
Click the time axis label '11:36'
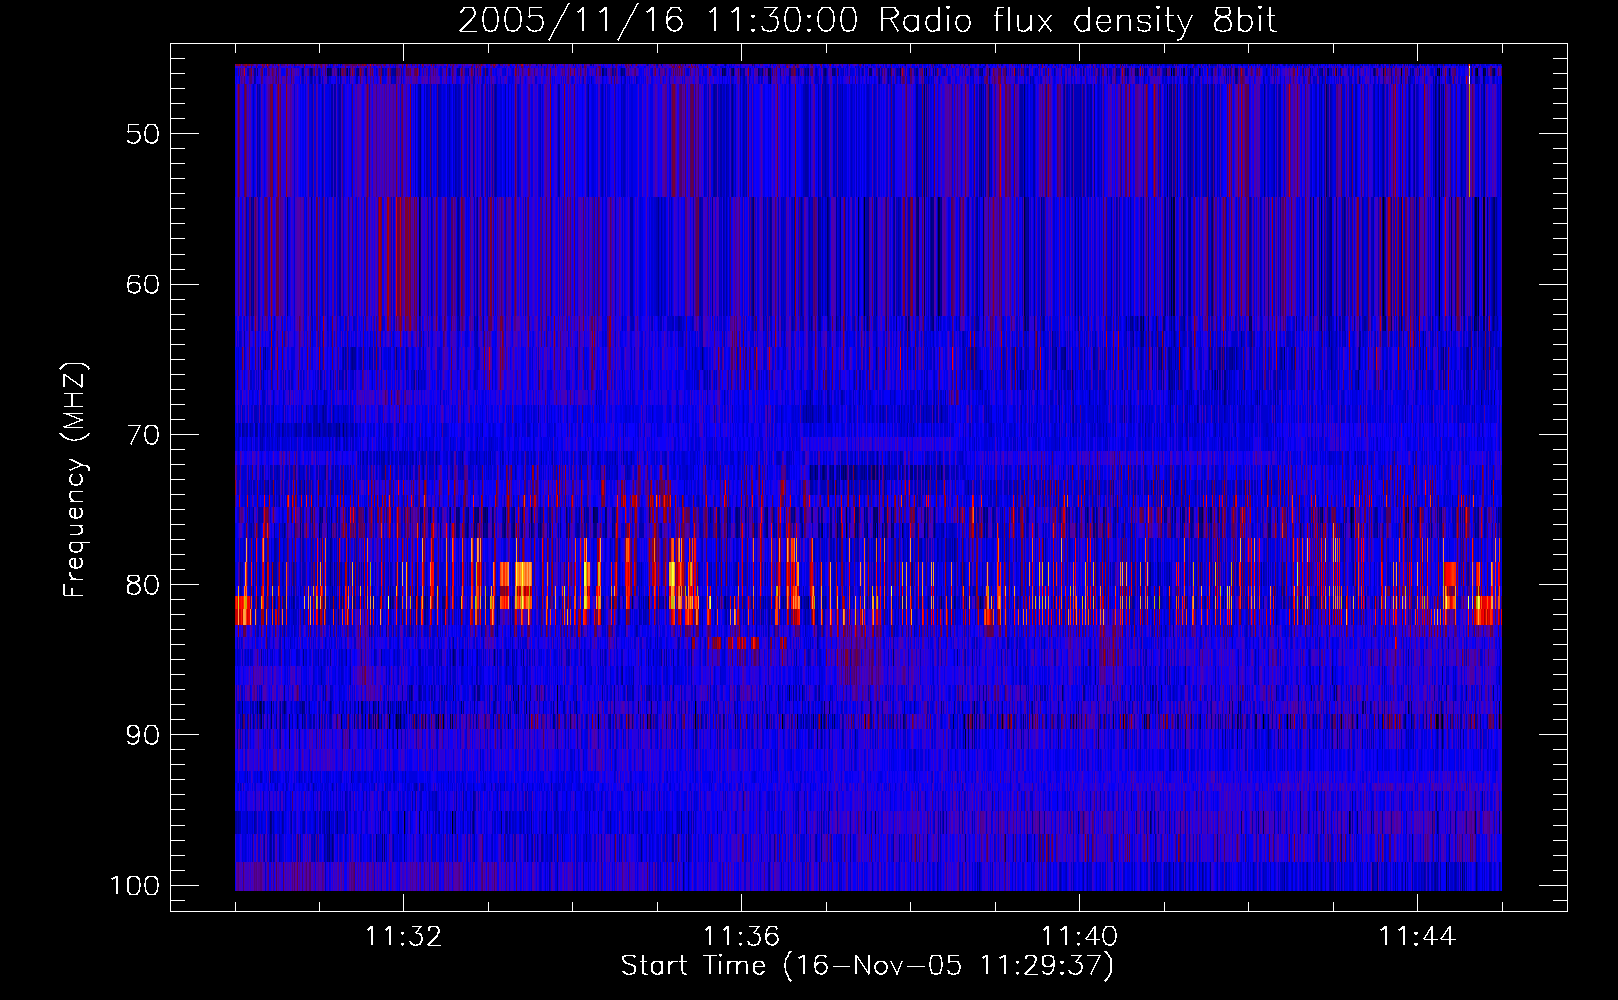[x=741, y=937]
